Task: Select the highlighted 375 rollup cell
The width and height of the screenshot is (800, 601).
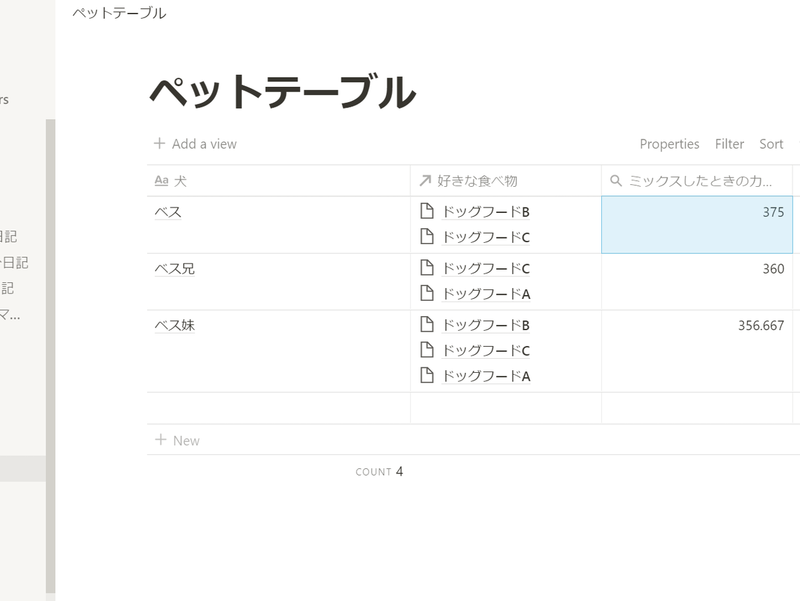Action: pos(696,223)
